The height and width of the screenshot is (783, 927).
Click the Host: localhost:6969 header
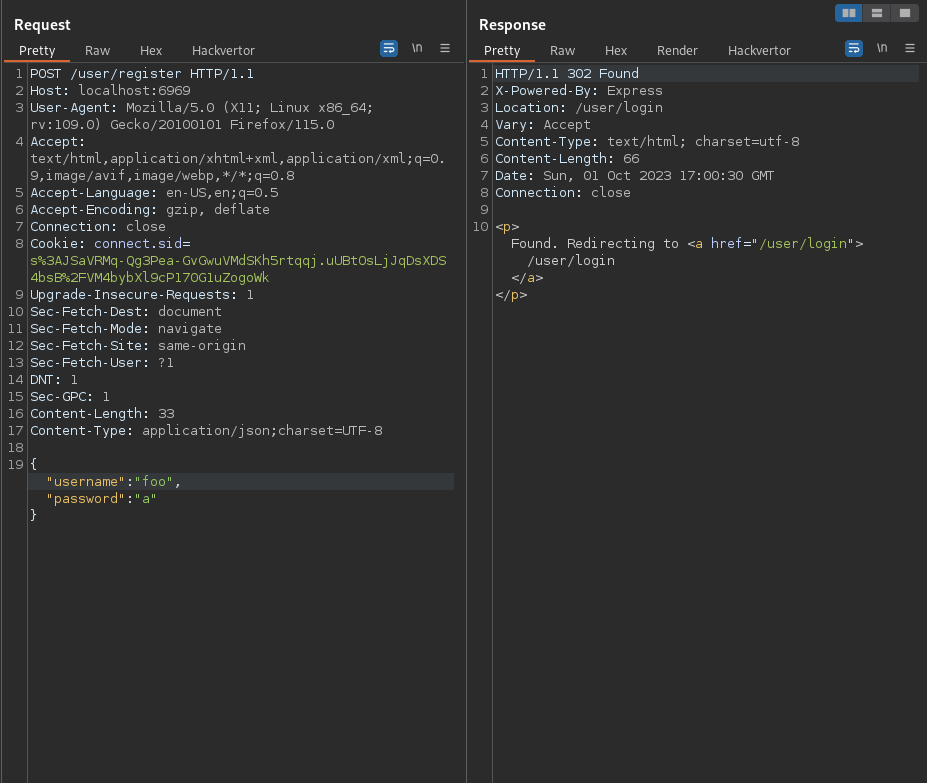pyautogui.click(x=111, y=91)
